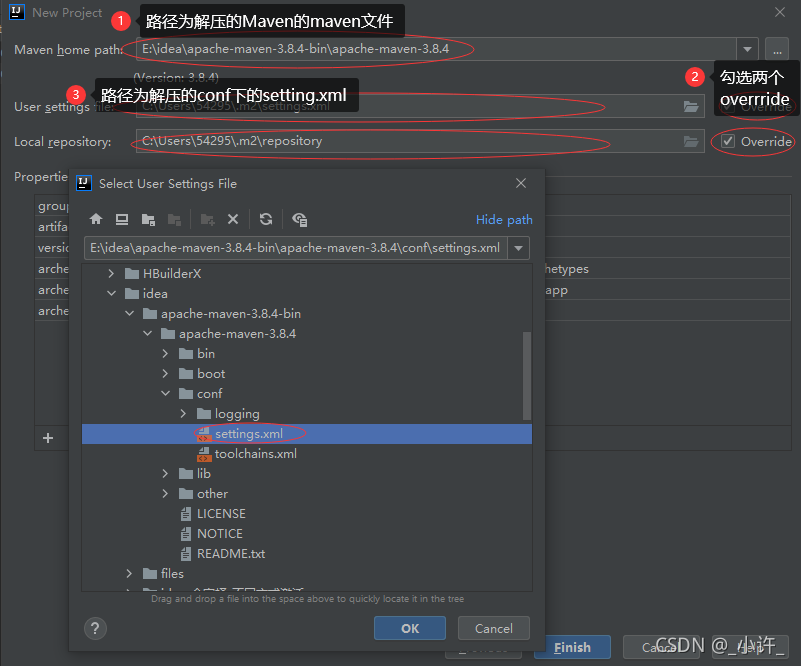The height and width of the screenshot is (666, 801).
Task: Expand the other folder
Action: [x=166, y=494]
